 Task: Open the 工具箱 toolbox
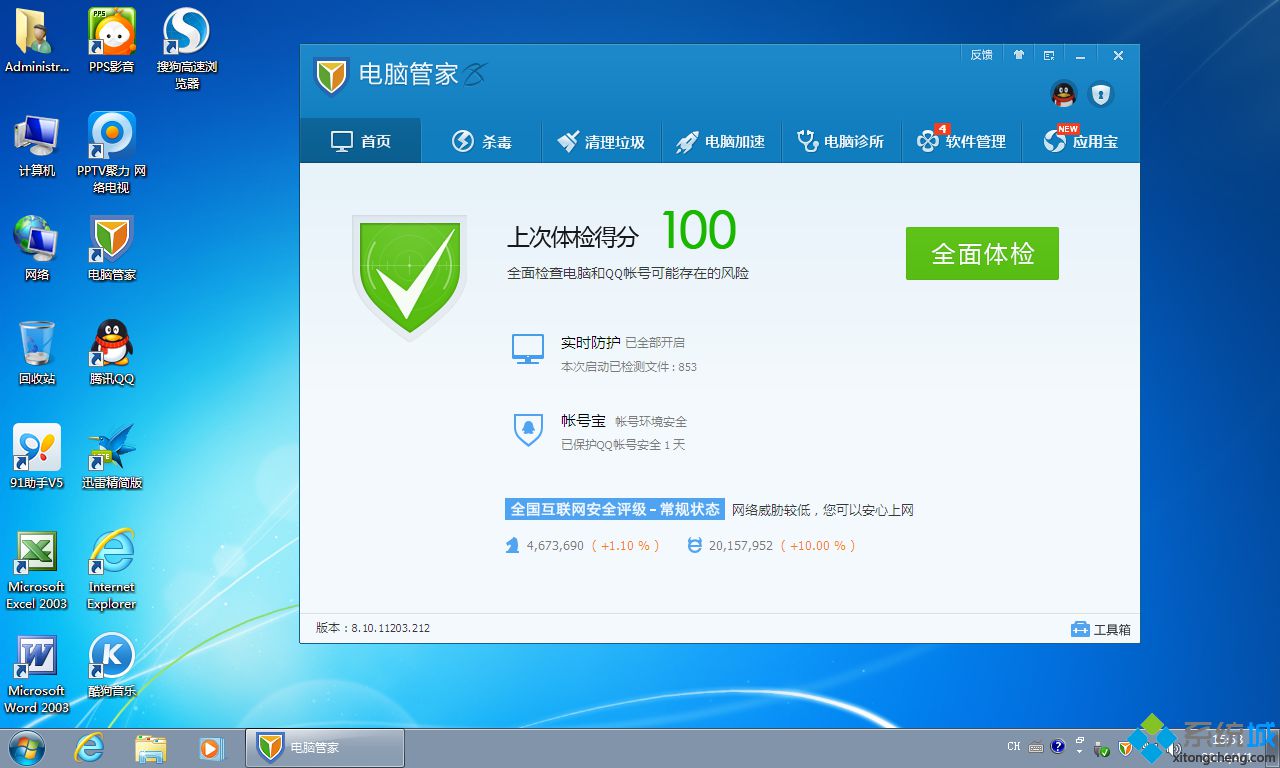(1100, 629)
